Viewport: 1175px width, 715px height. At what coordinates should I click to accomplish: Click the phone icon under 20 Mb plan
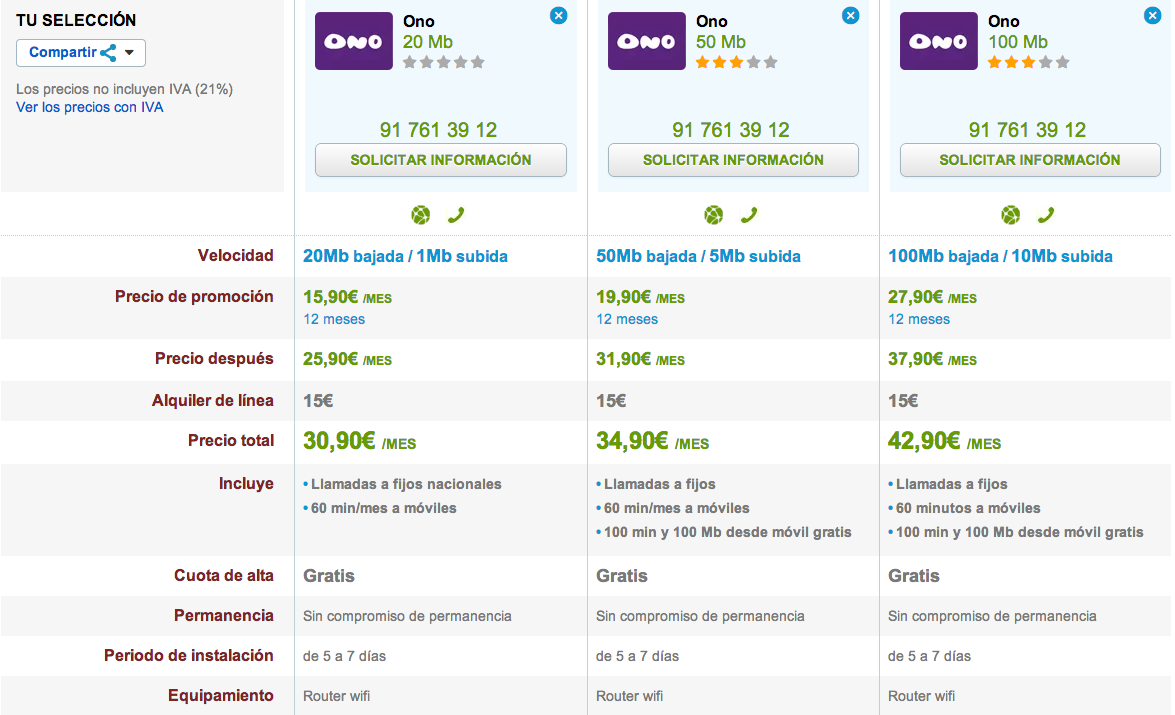pos(456,216)
